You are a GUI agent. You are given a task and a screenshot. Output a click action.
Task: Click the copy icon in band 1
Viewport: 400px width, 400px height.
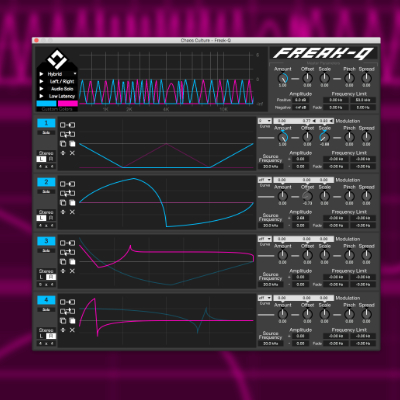click(63, 144)
